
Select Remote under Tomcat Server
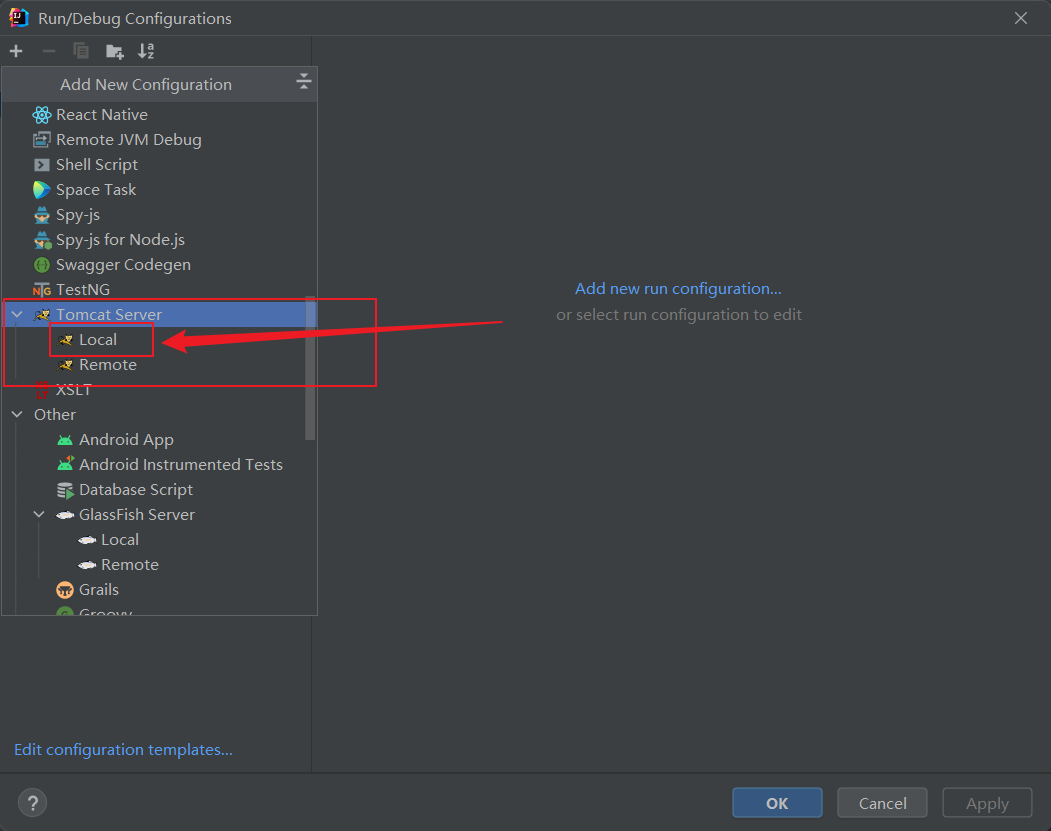pyautogui.click(x=108, y=365)
